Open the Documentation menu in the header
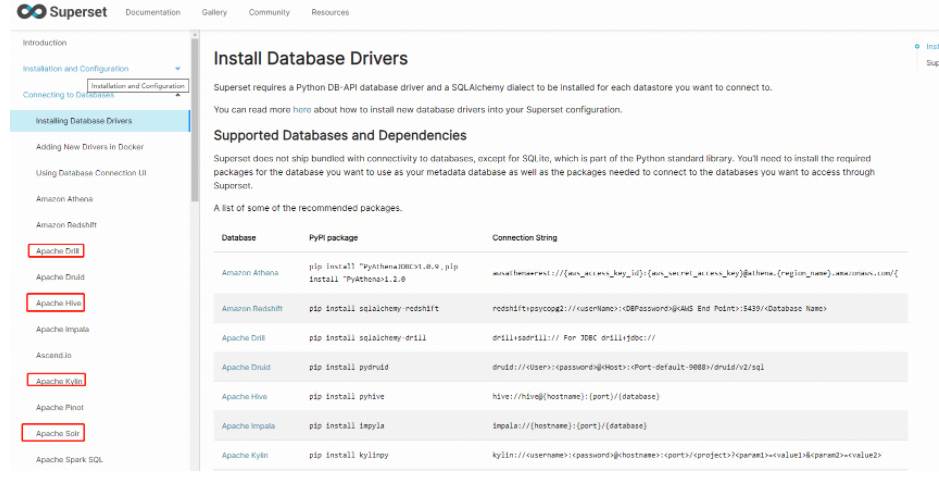Viewport: 939px width, 485px height. coord(153,12)
